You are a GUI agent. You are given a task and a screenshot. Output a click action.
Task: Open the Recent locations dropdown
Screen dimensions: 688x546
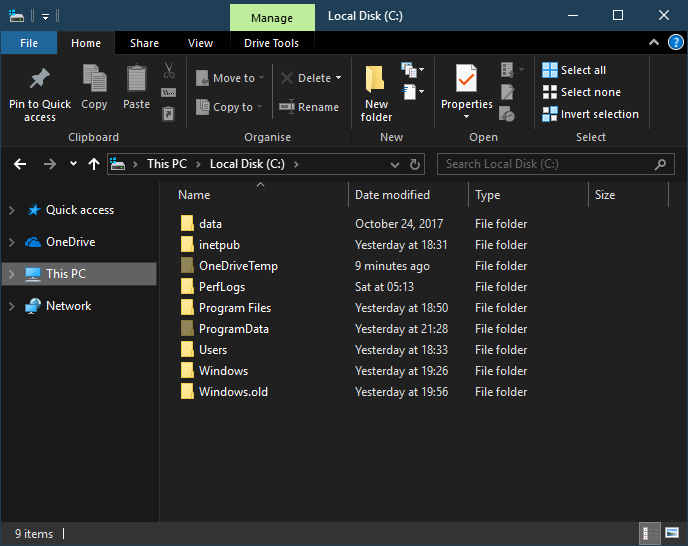tap(73, 164)
